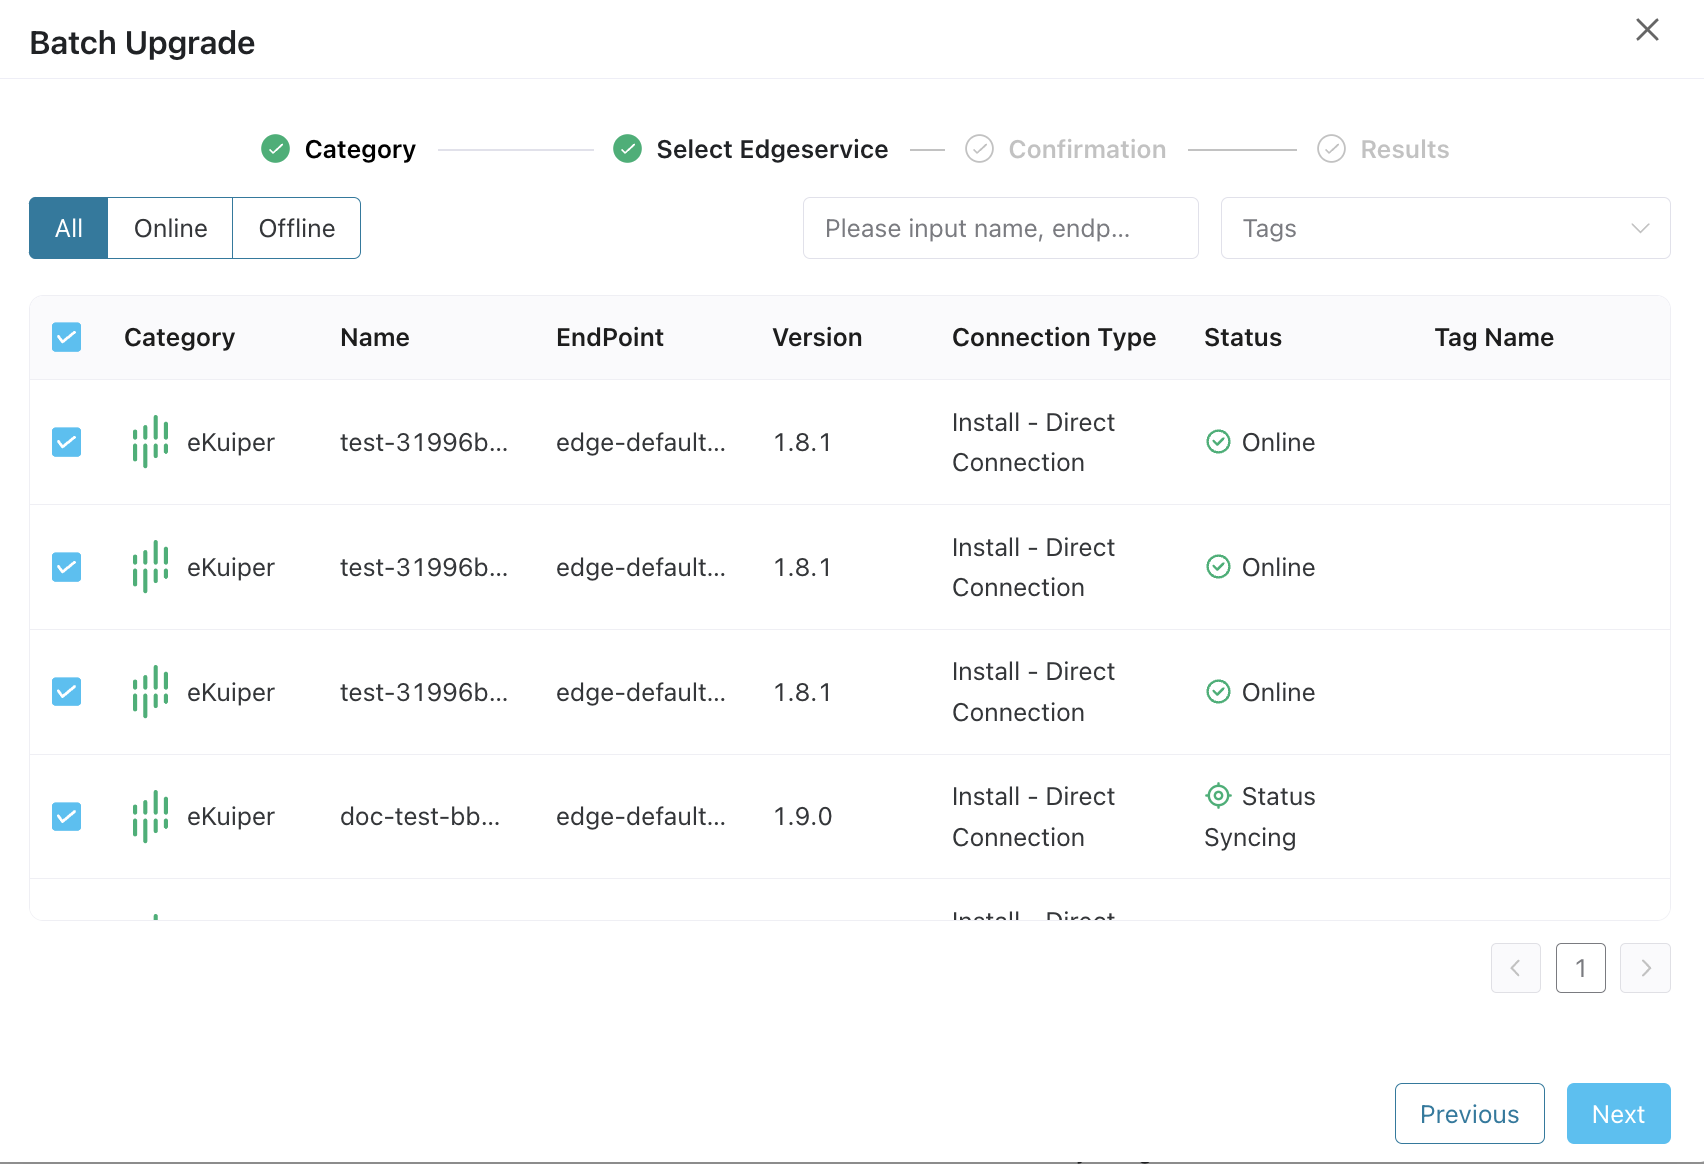Uncheck the first eKuiper row checkbox
This screenshot has width=1704, height=1164.
pos(67,442)
